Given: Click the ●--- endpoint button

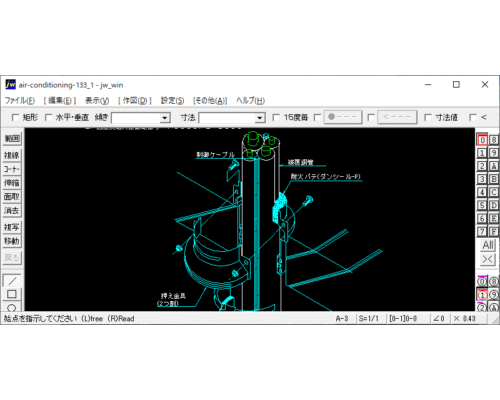Looking at the screenshot, I should (343, 117).
